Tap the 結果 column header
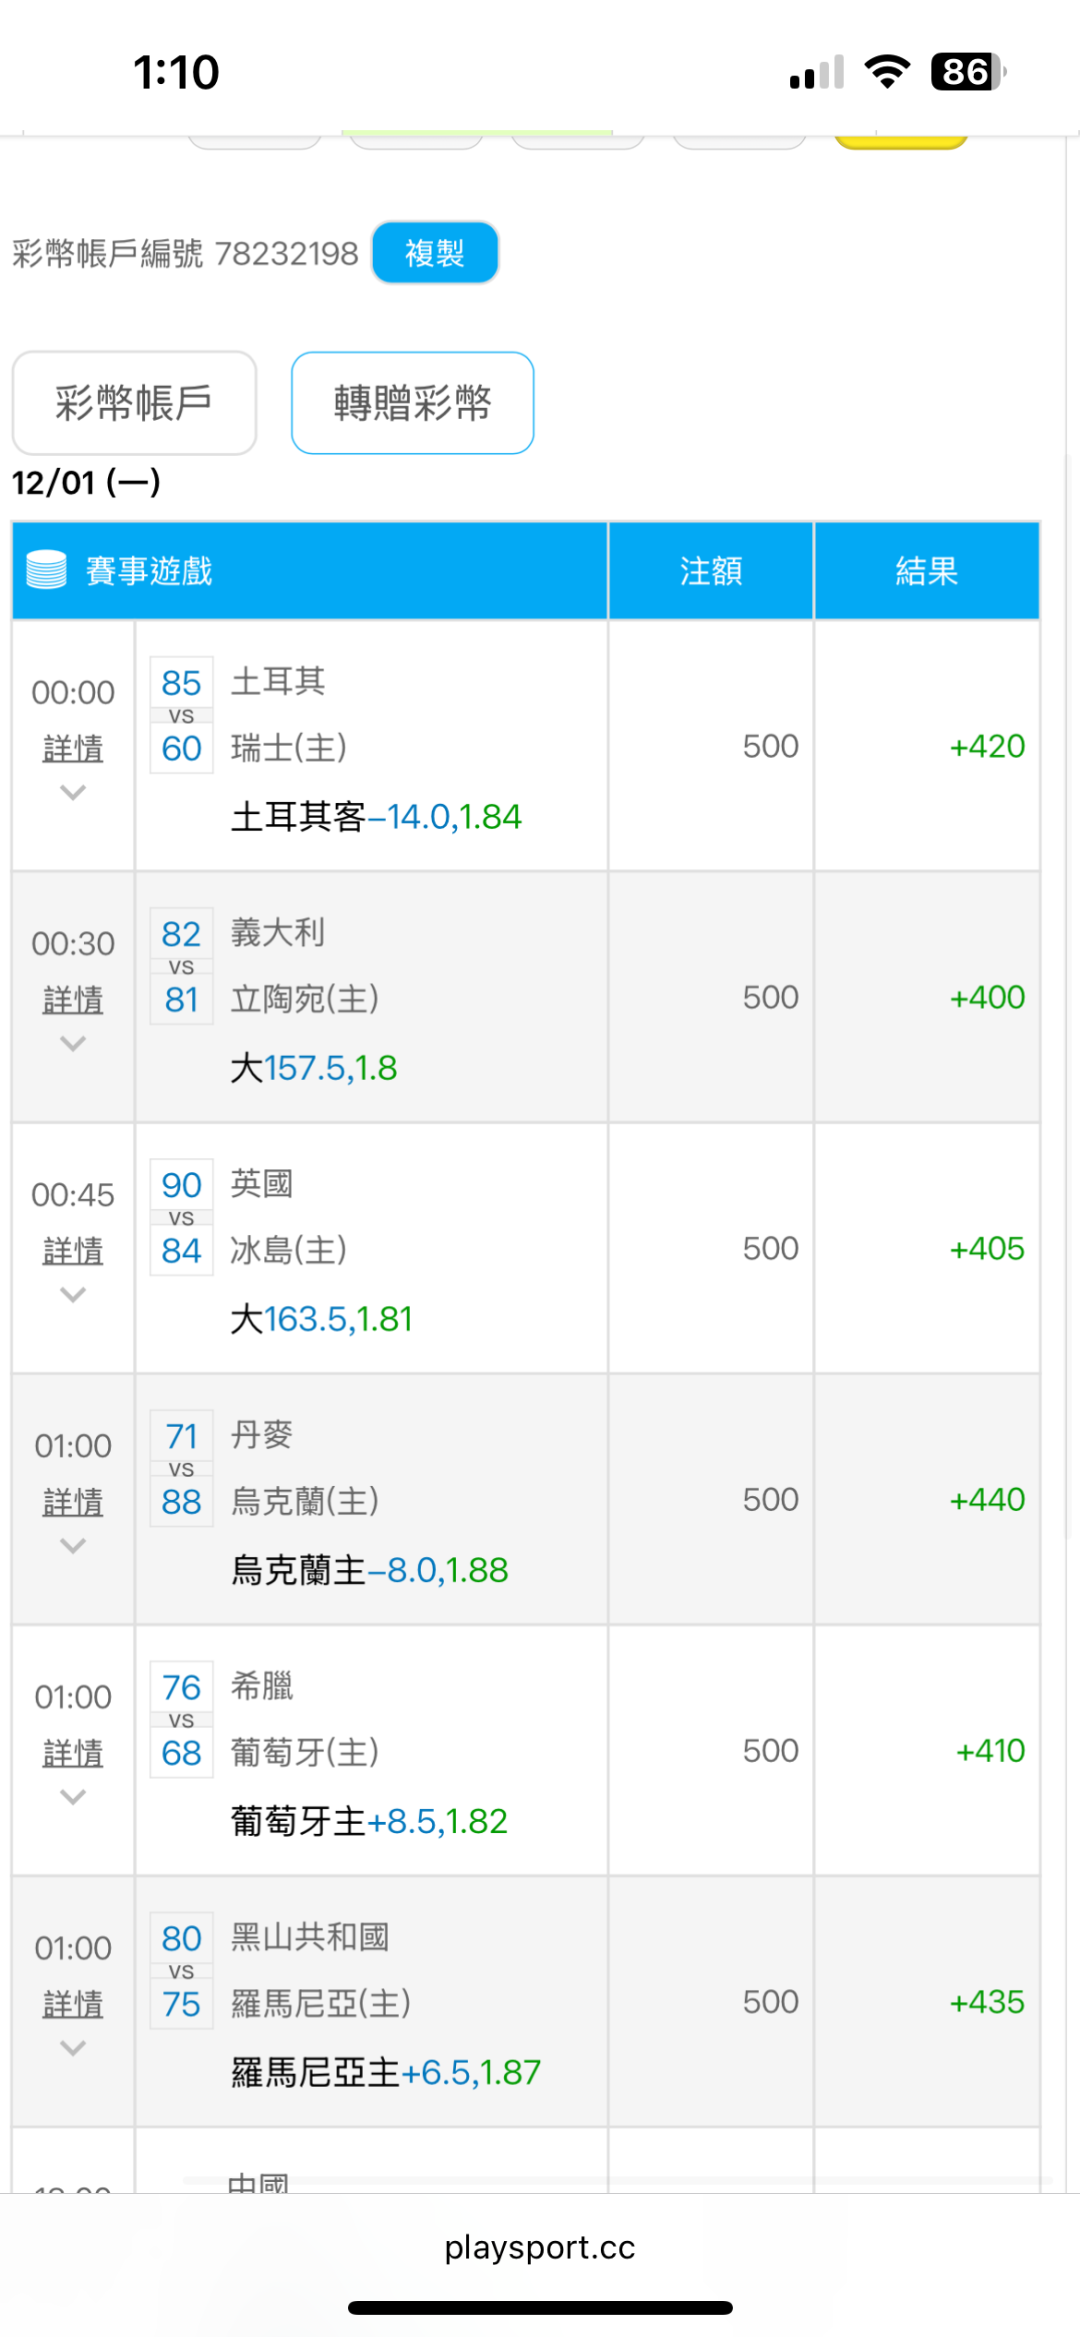 926,571
